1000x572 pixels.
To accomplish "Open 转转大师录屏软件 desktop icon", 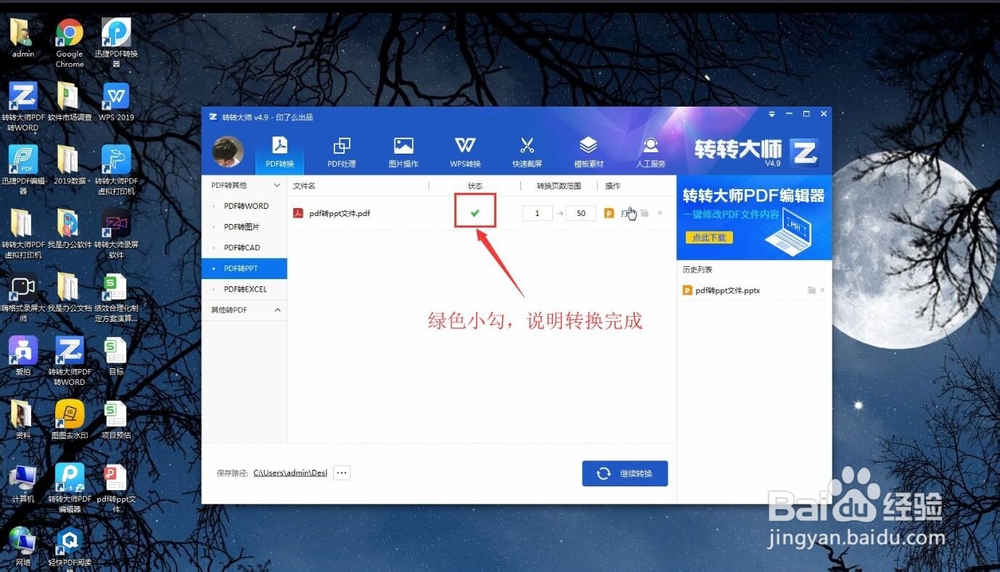I will click(x=116, y=233).
